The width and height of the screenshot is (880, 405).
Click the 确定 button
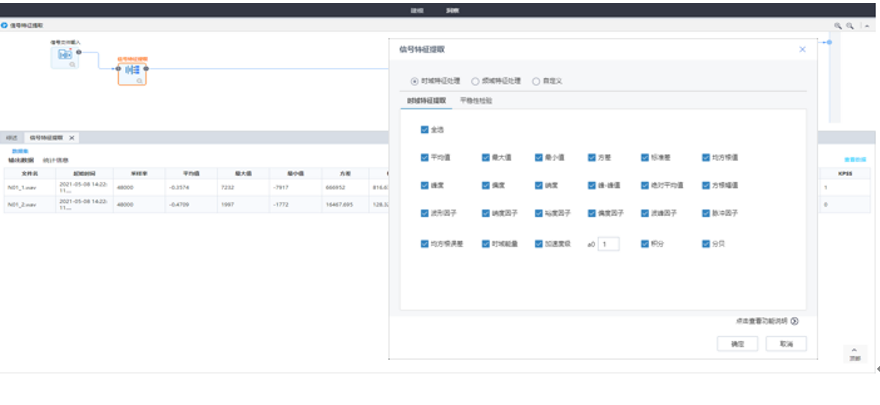tap(737, 343)
